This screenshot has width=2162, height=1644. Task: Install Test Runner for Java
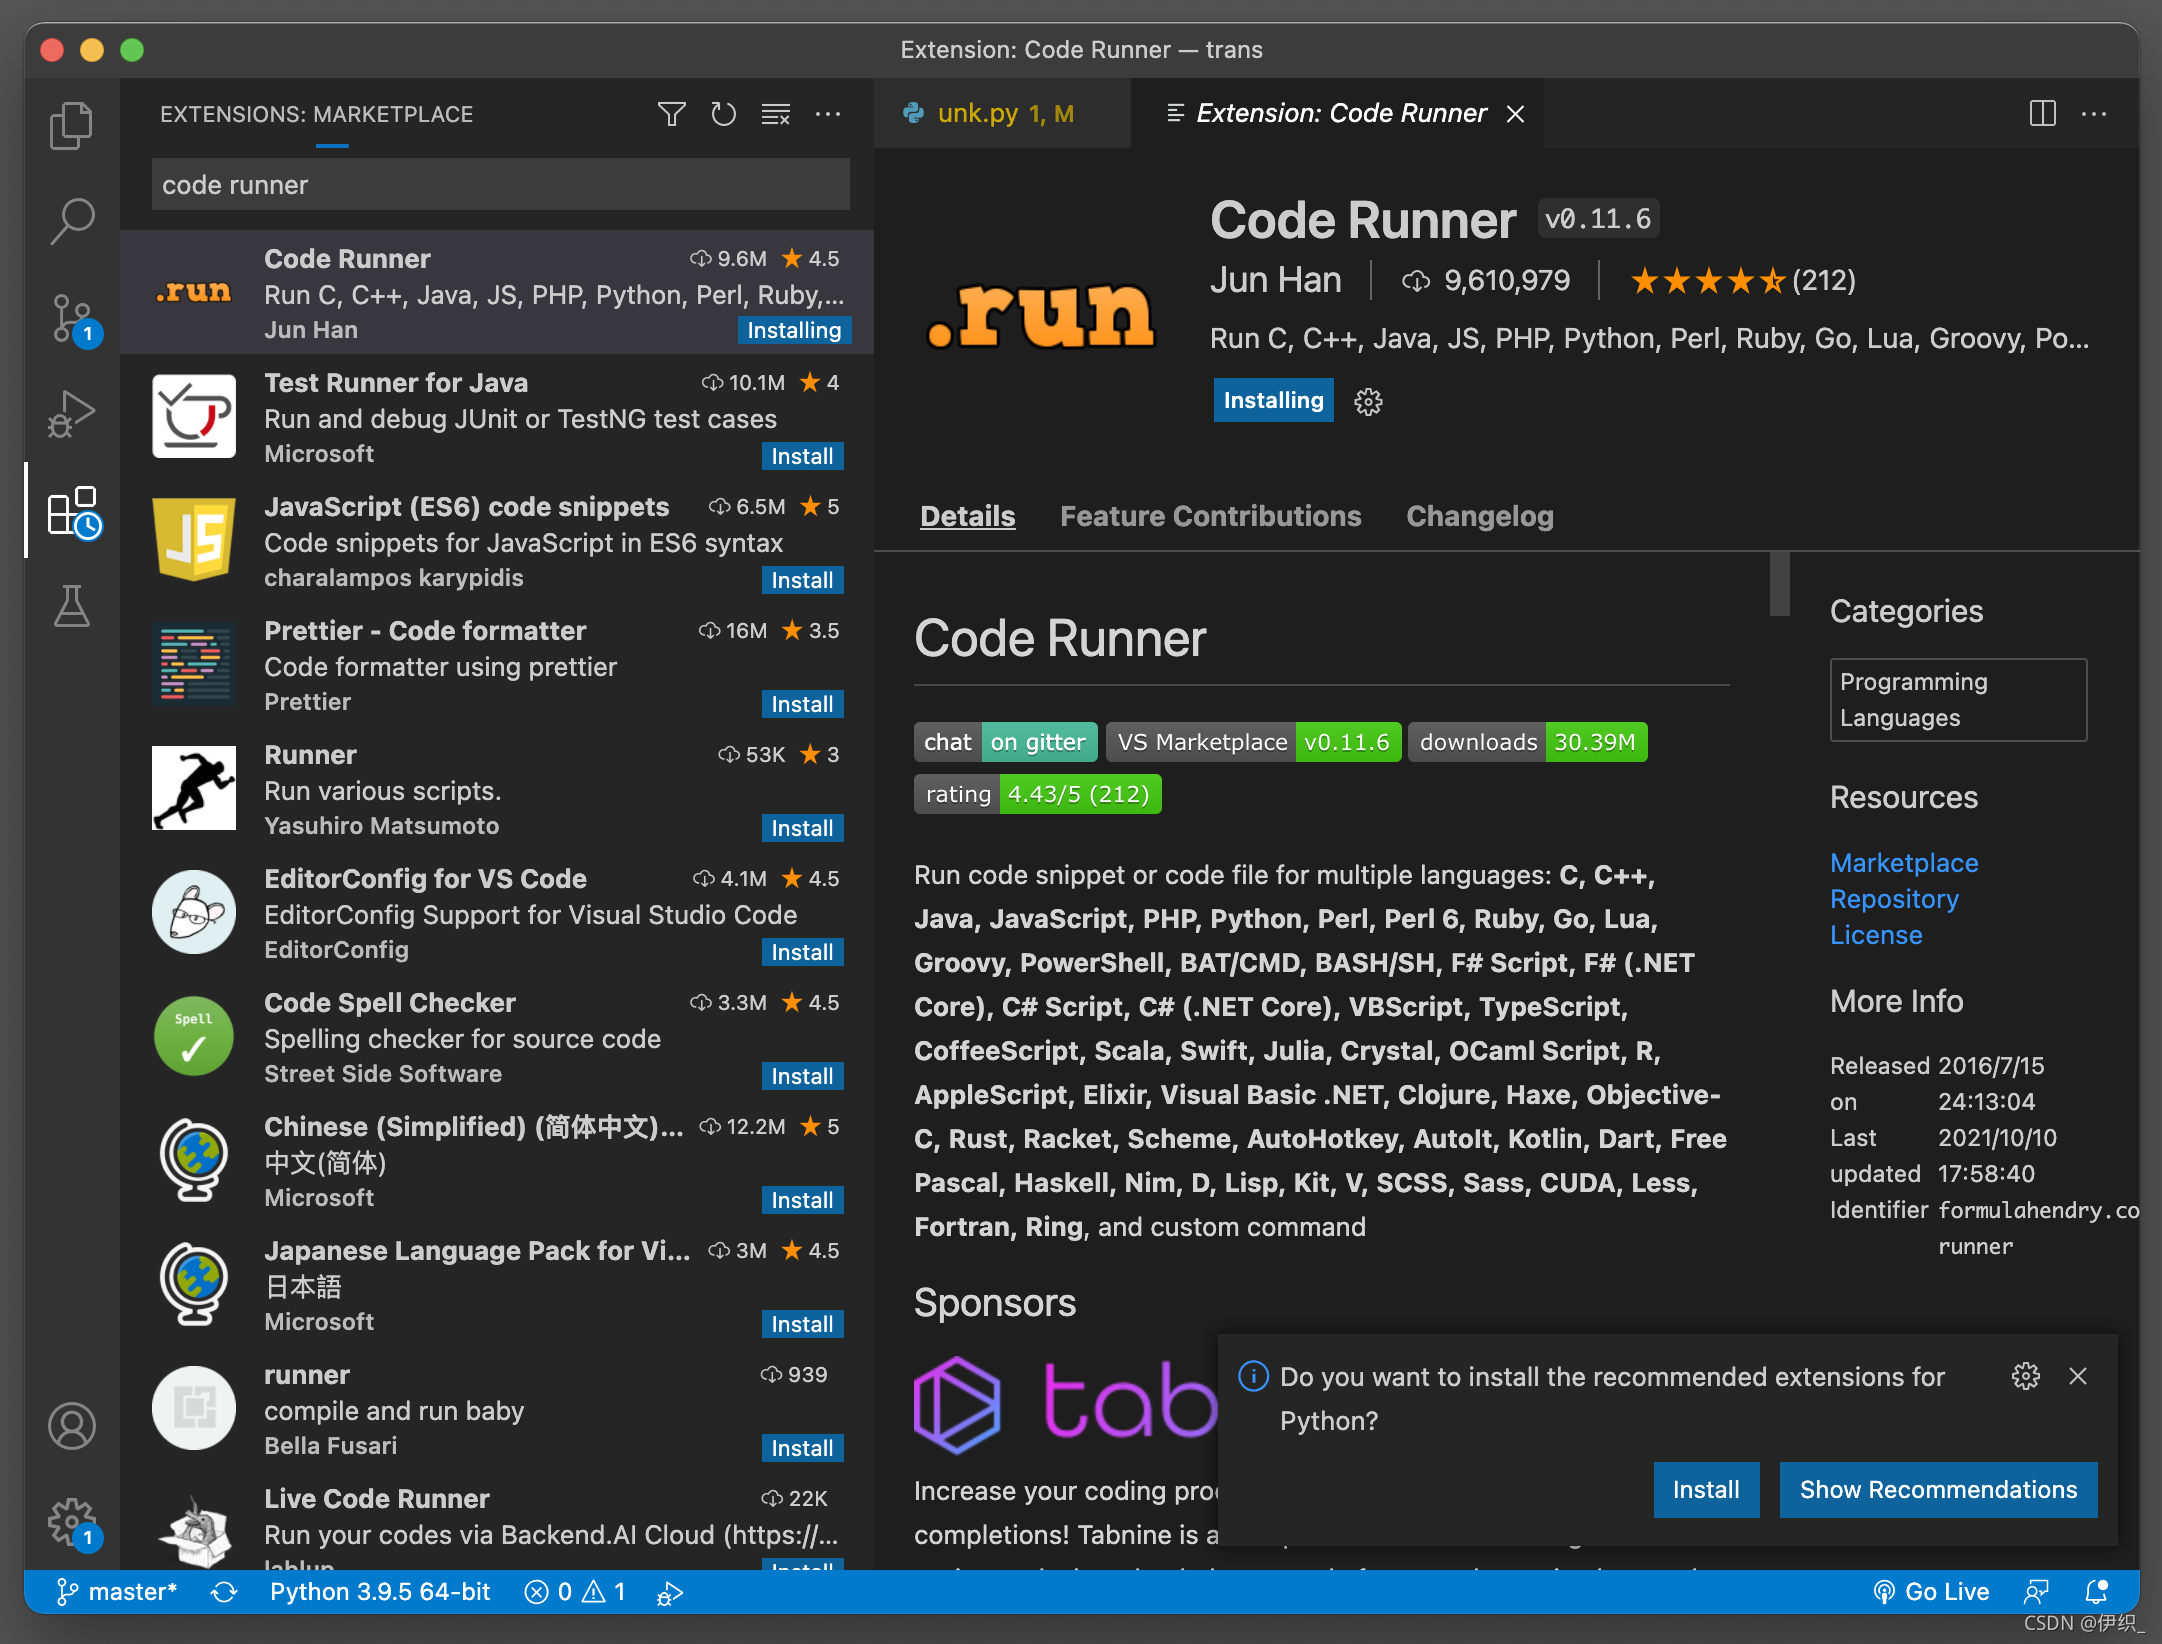click(802, 456)
